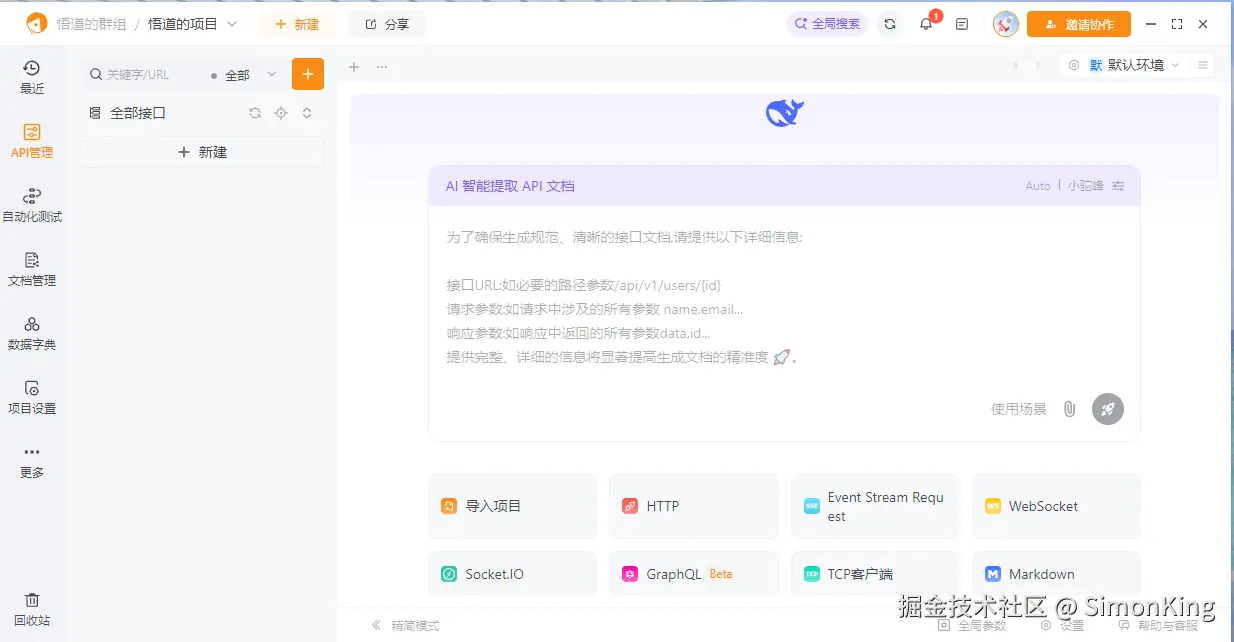Click the orange app logo icon

(x=36, y=23)
